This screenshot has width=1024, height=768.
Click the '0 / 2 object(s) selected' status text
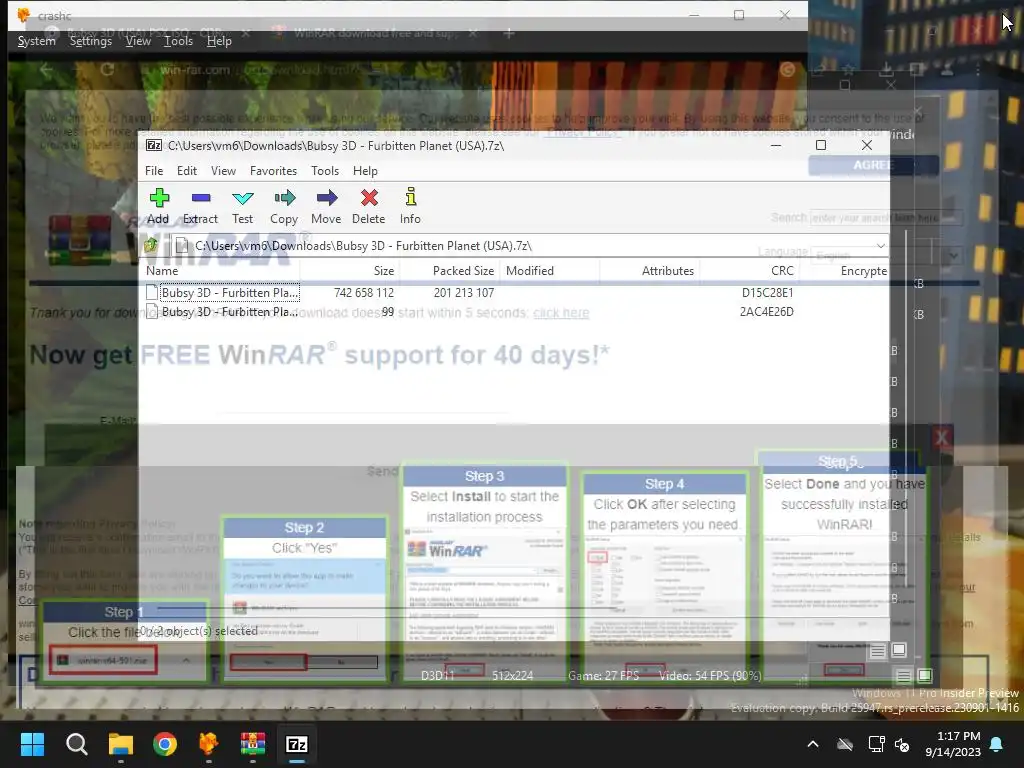pos(199,631)
